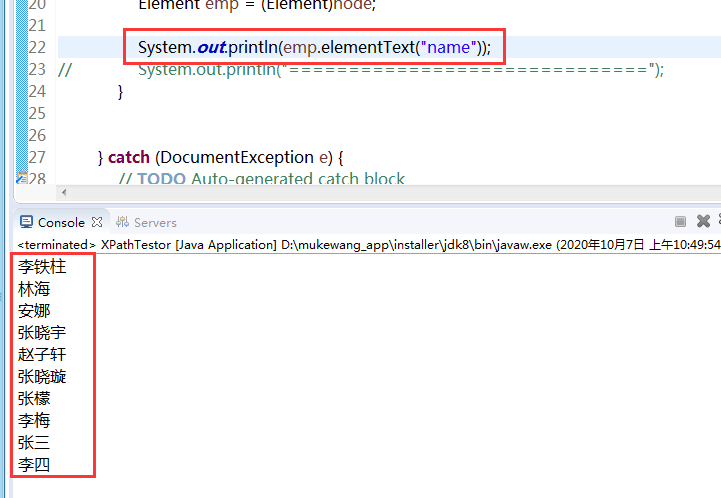The width and height of the screenshot is (721, 498).
Task: Click console output line 赵子轩
Action: coord(42,355)
